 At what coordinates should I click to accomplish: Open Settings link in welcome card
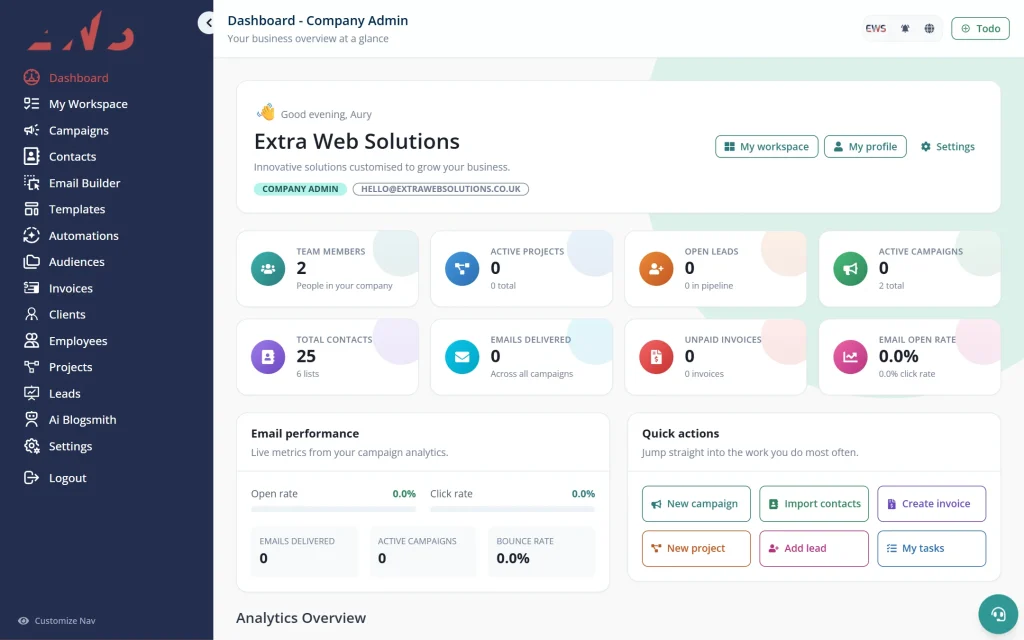pyautogui.click(x=947, y=147)
